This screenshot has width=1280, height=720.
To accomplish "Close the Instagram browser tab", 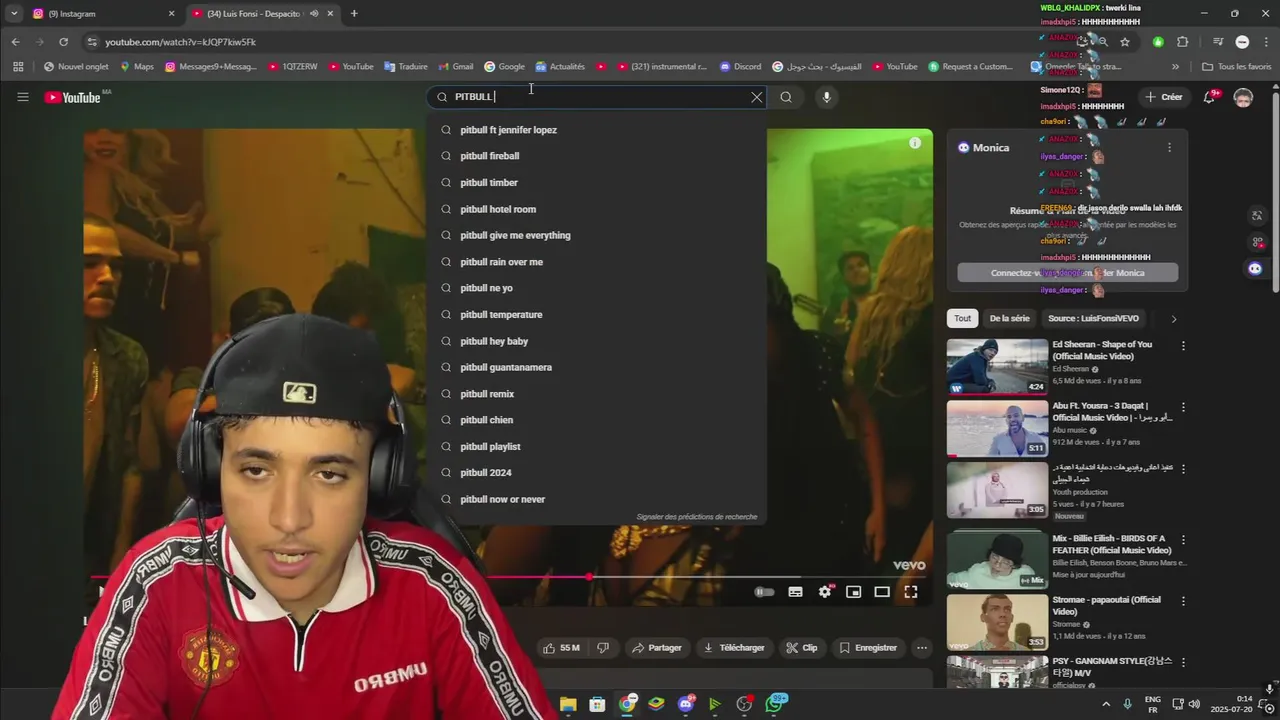I will (x=171, y=14).
